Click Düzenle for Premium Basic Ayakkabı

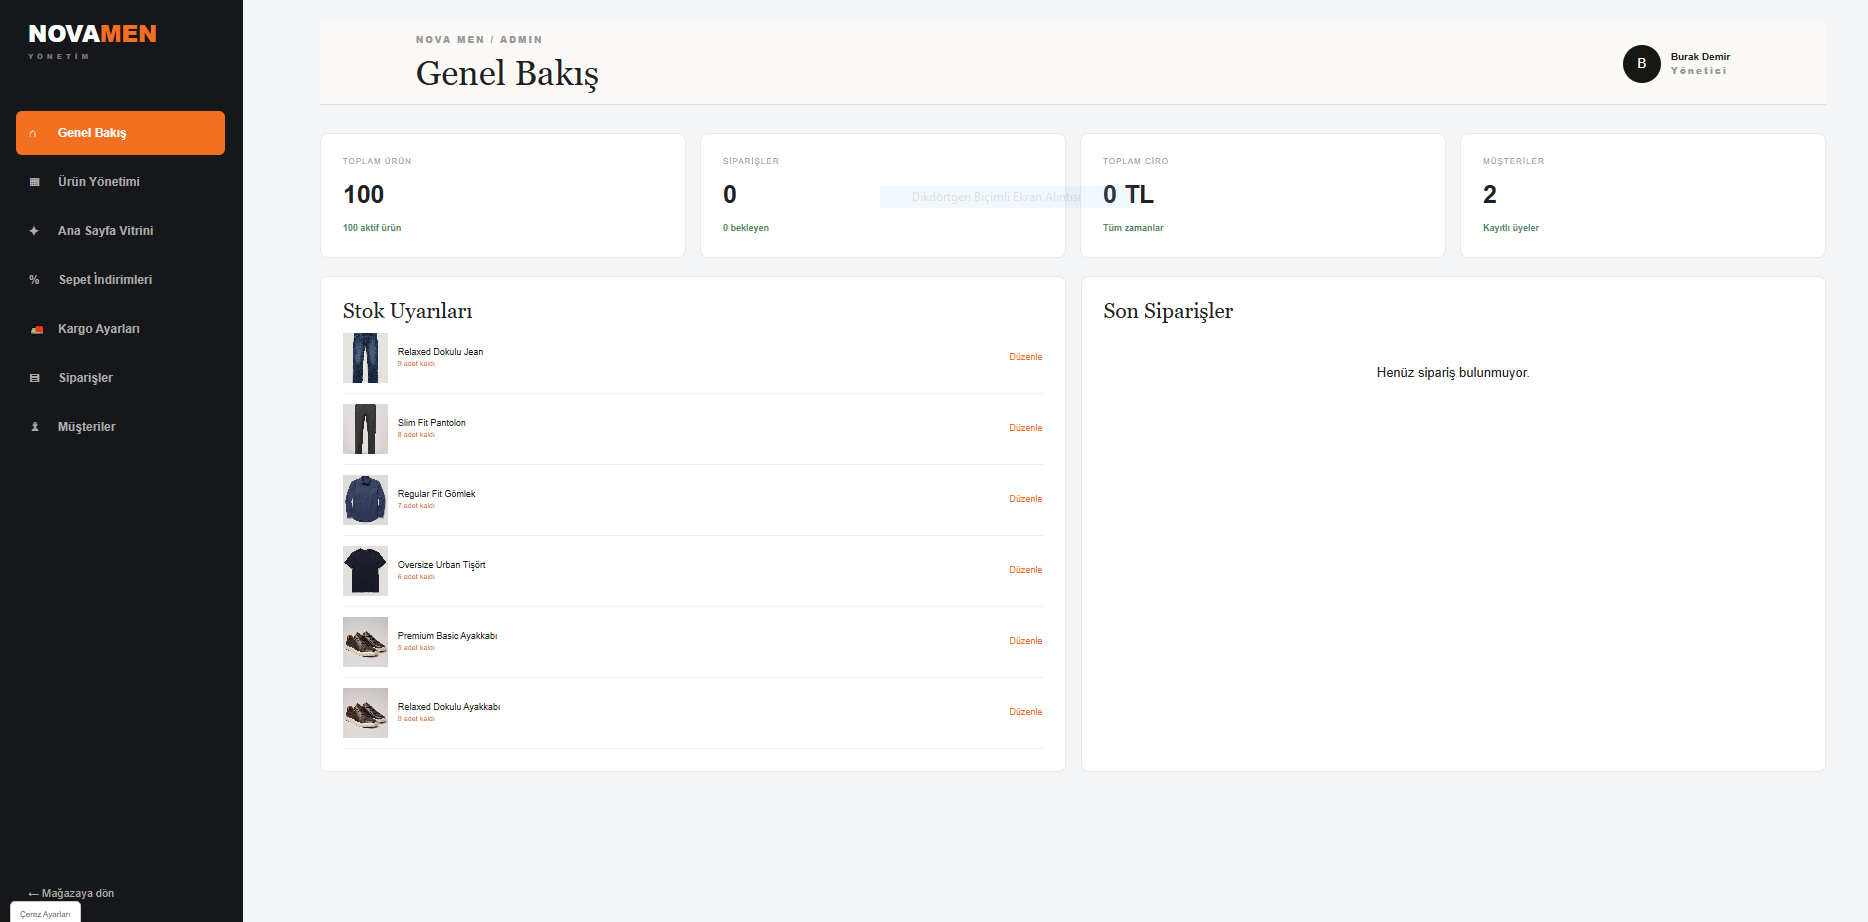(1025, 641)
